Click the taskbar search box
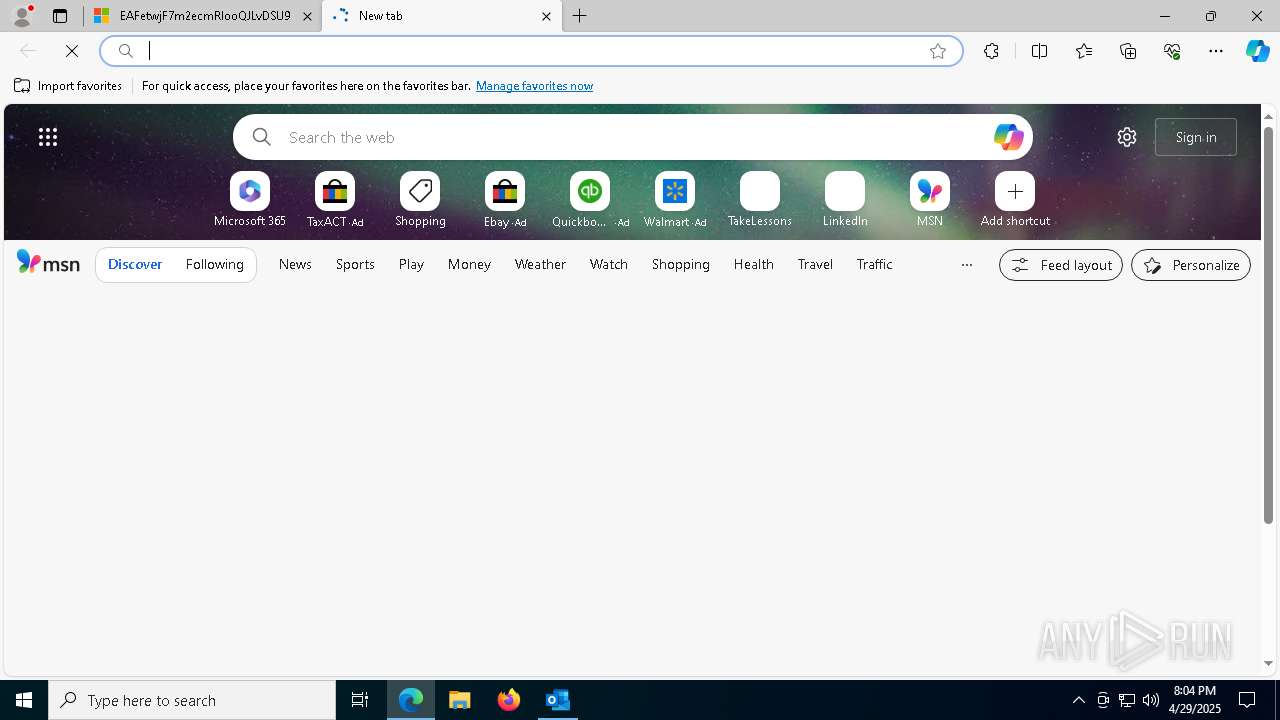The height and width of the screenshot is (720, 1280). 192,700
